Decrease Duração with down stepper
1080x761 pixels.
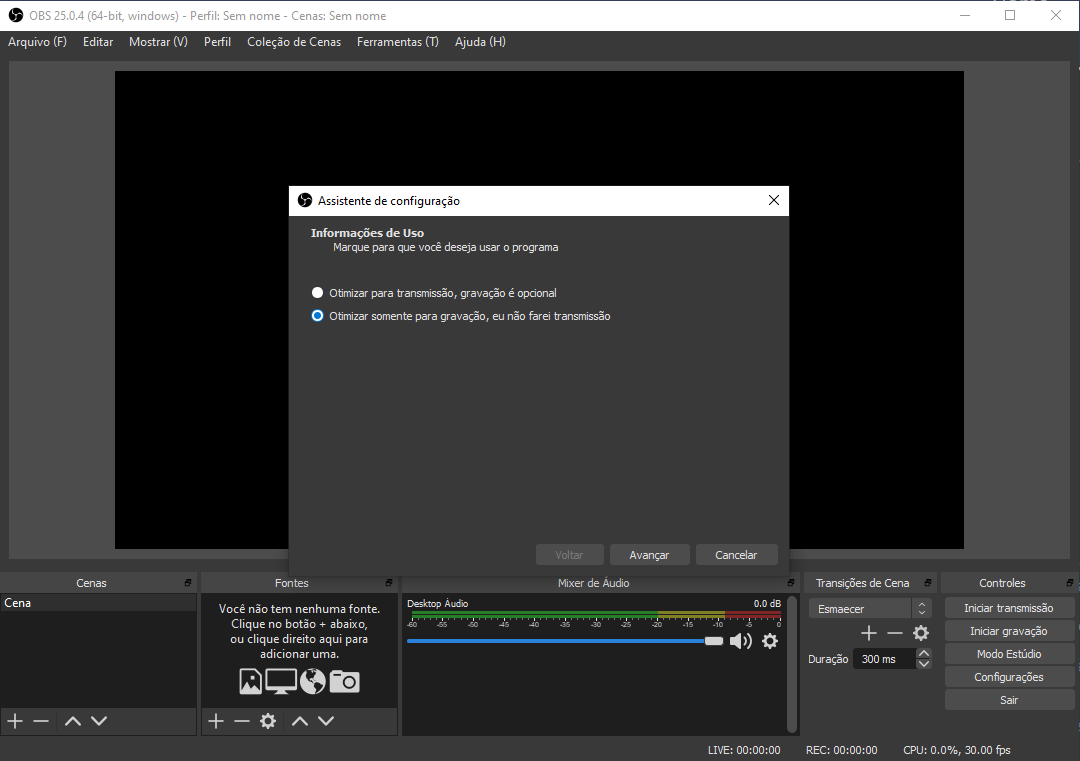[x=924, y=664]
